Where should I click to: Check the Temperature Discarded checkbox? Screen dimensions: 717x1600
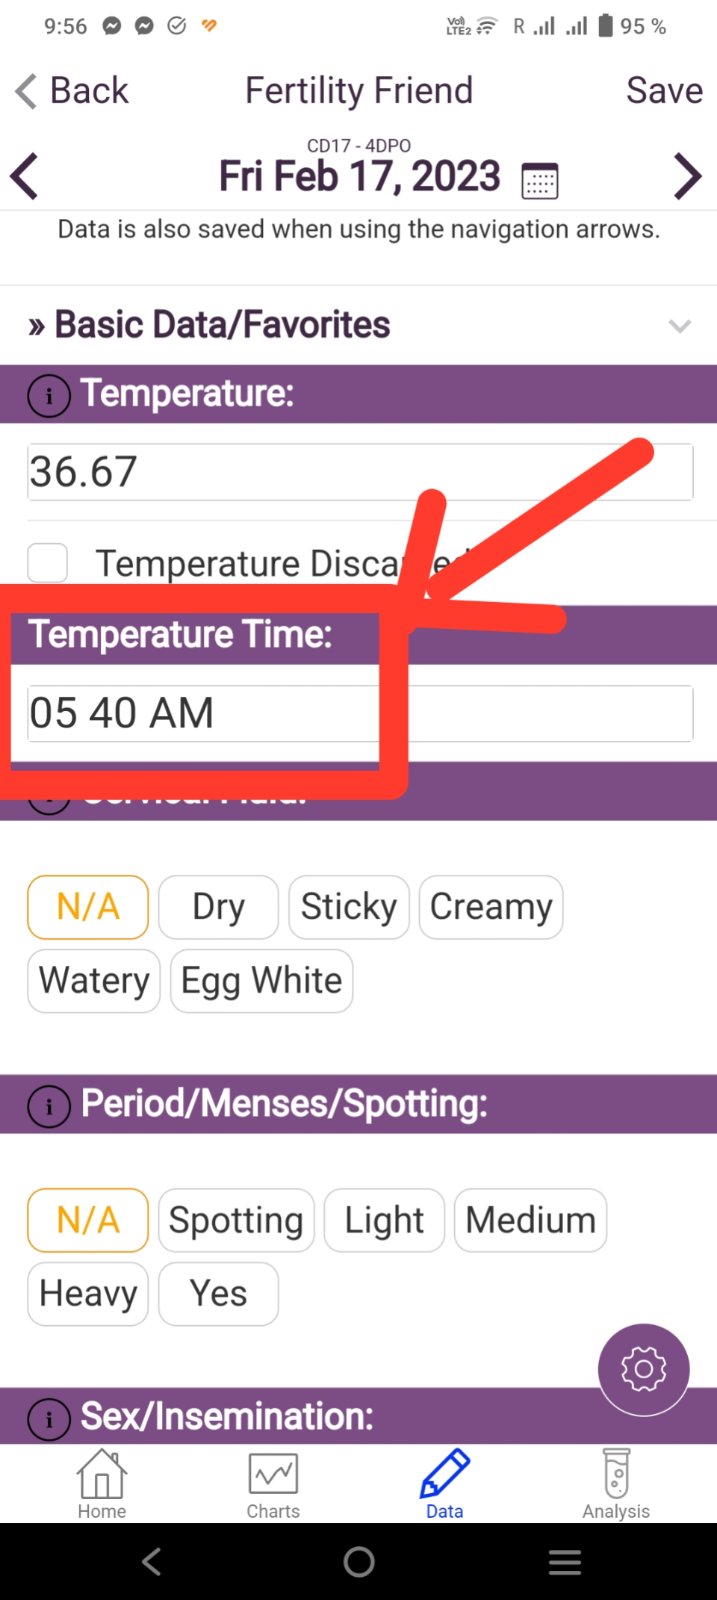(x=48, y=563)
